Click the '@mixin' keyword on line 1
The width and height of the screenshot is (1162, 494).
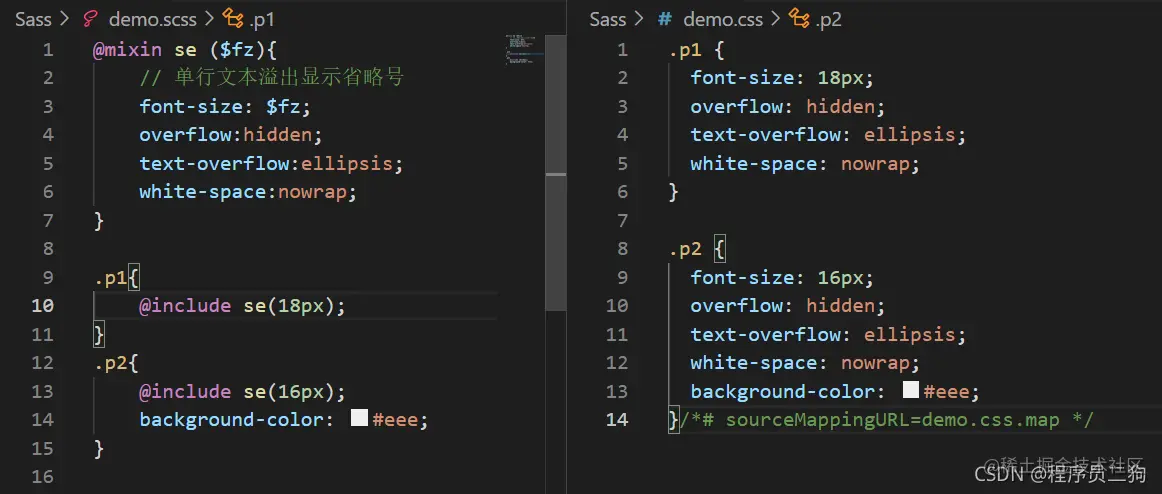[x=127, y=50]
